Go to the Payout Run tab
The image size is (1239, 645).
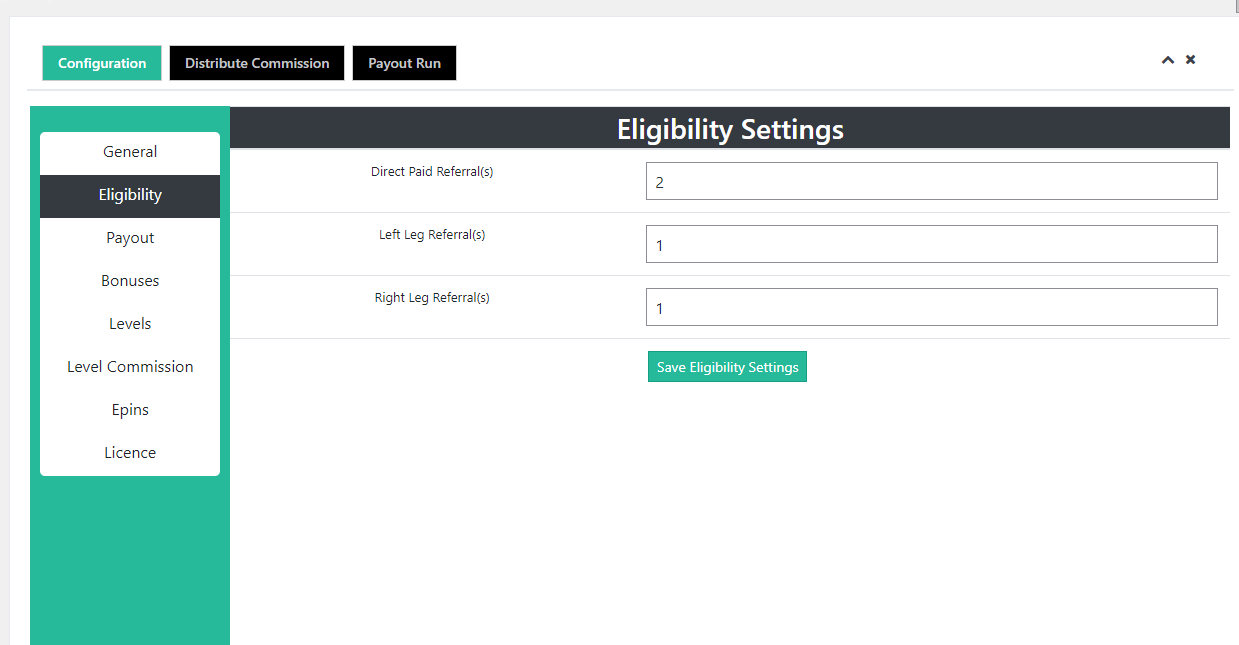(x=404, y=63)
